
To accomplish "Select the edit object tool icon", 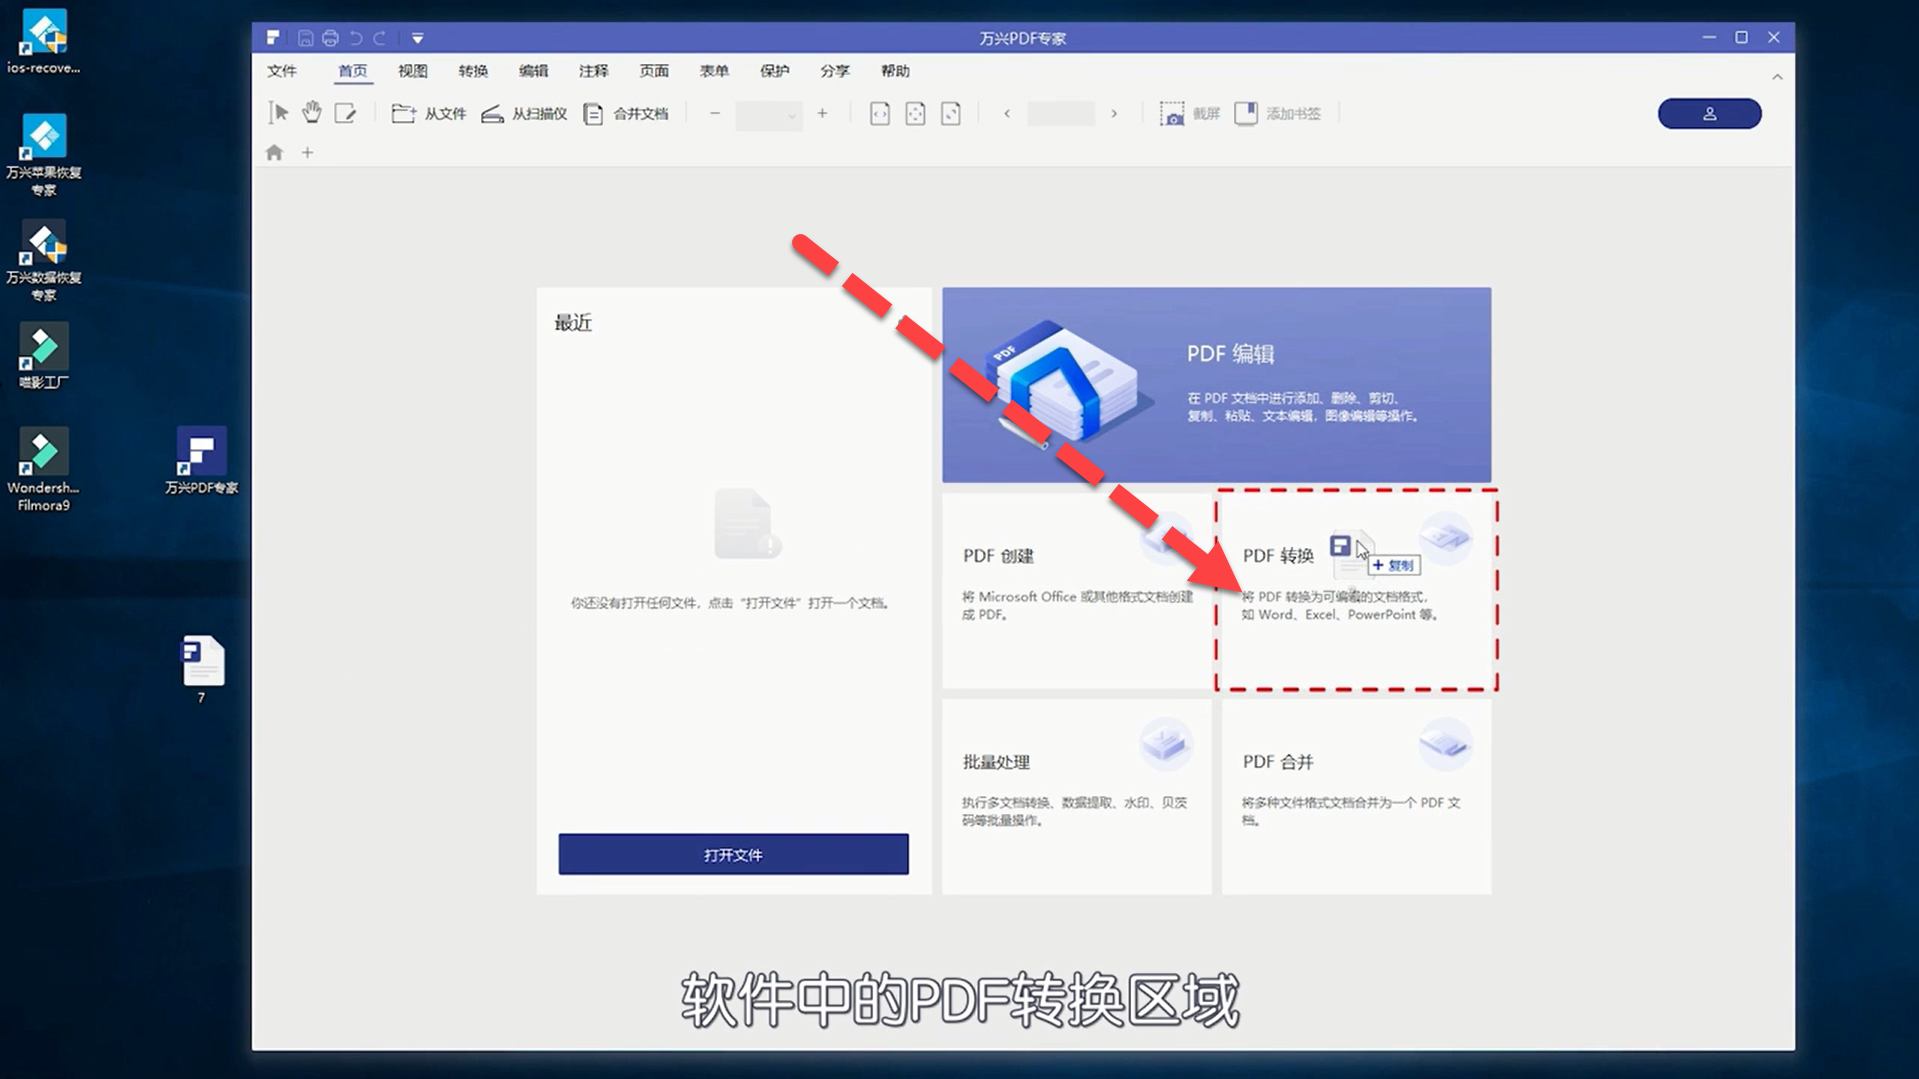I will coord(345,113).
